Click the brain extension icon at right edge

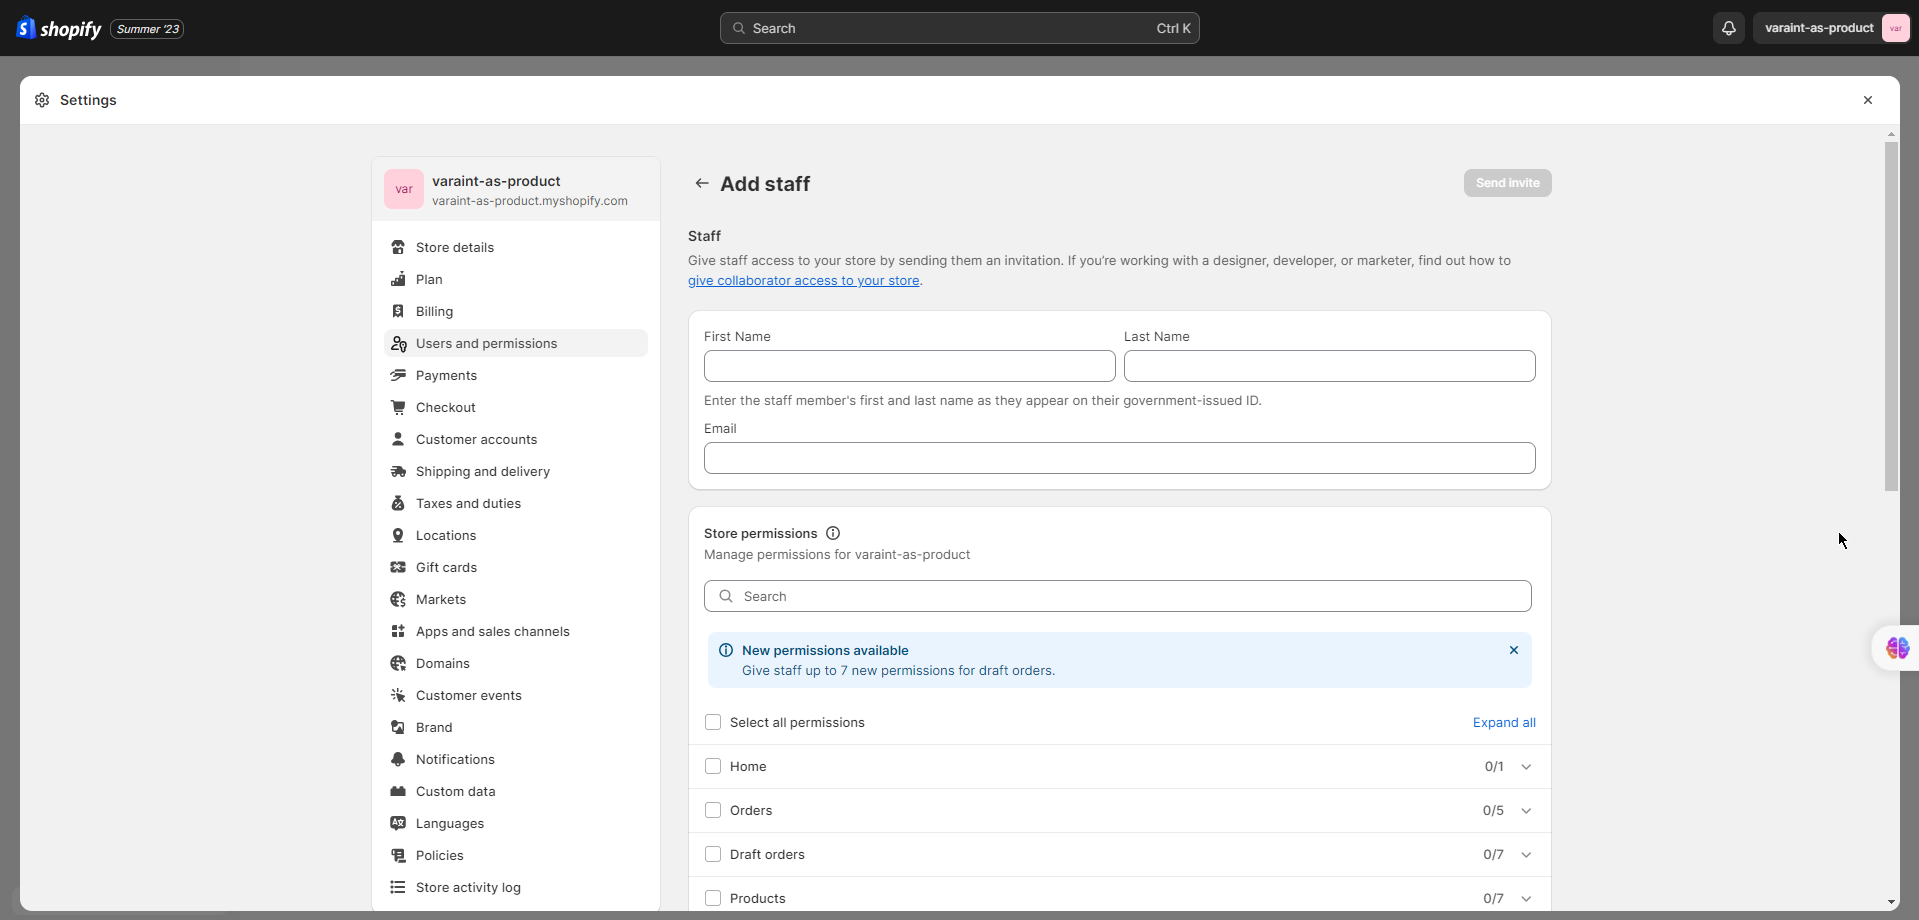1897,648
